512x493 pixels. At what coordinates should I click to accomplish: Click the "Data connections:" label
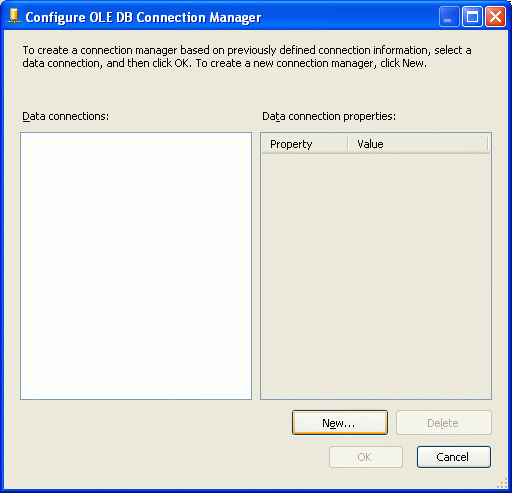66,116
